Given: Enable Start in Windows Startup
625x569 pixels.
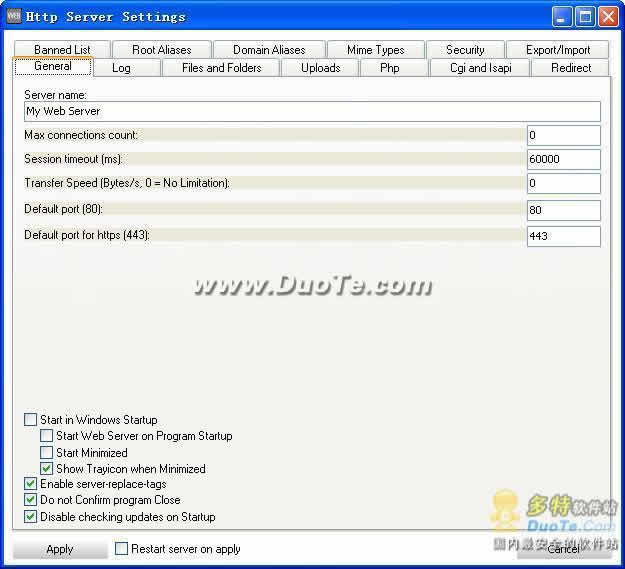Looking at the screenshot, I should [30, 420].
